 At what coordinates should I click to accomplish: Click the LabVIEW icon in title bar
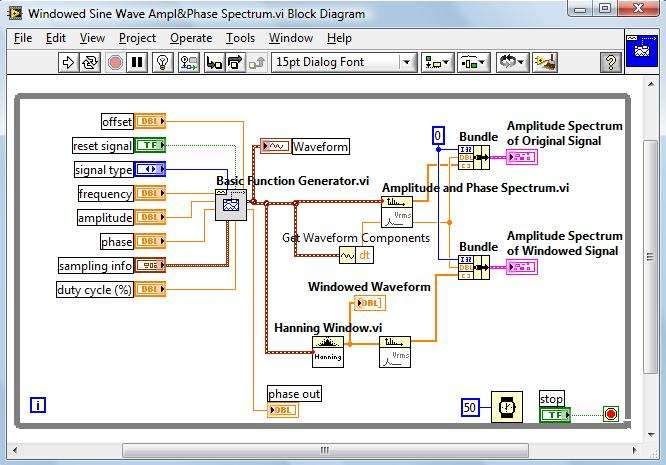coord(16,14)
